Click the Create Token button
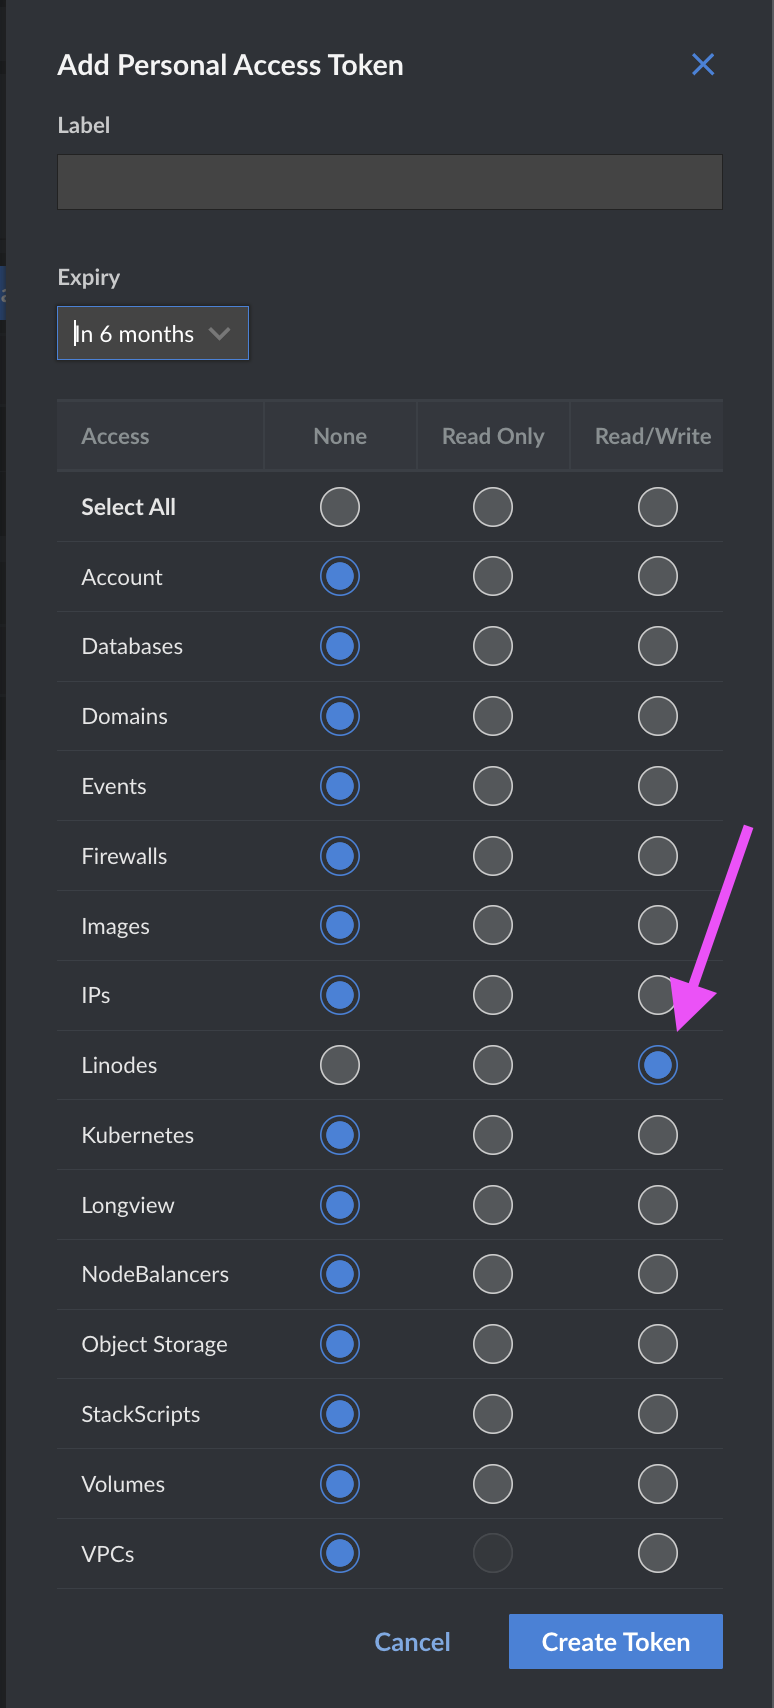 tap(615, 1641)
